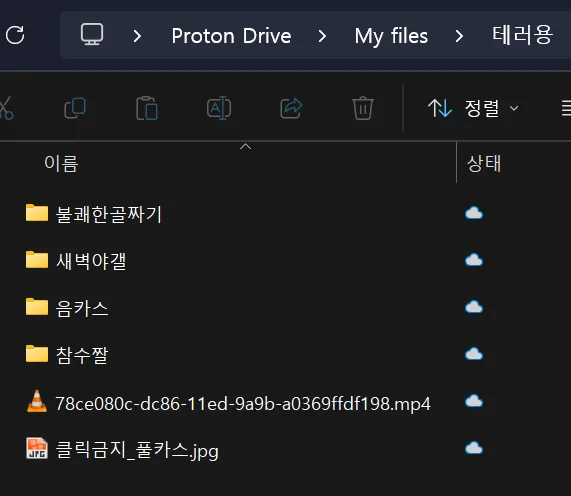
Task: Click the VLC cone icon of the mp4 file
Action: click(x=37, y=401)
